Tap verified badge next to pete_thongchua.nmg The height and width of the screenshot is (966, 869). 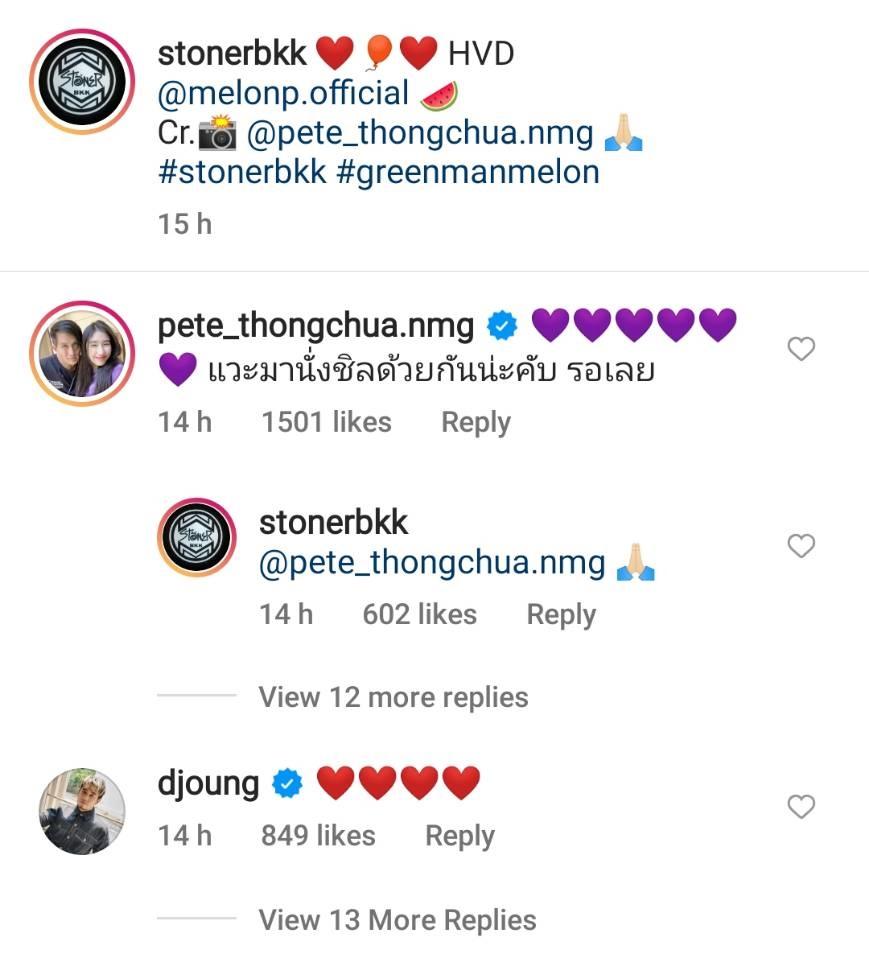[501, 325]
